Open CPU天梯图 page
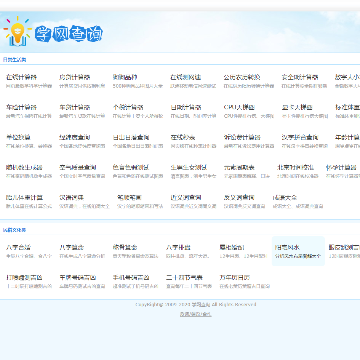 (239, 107)
